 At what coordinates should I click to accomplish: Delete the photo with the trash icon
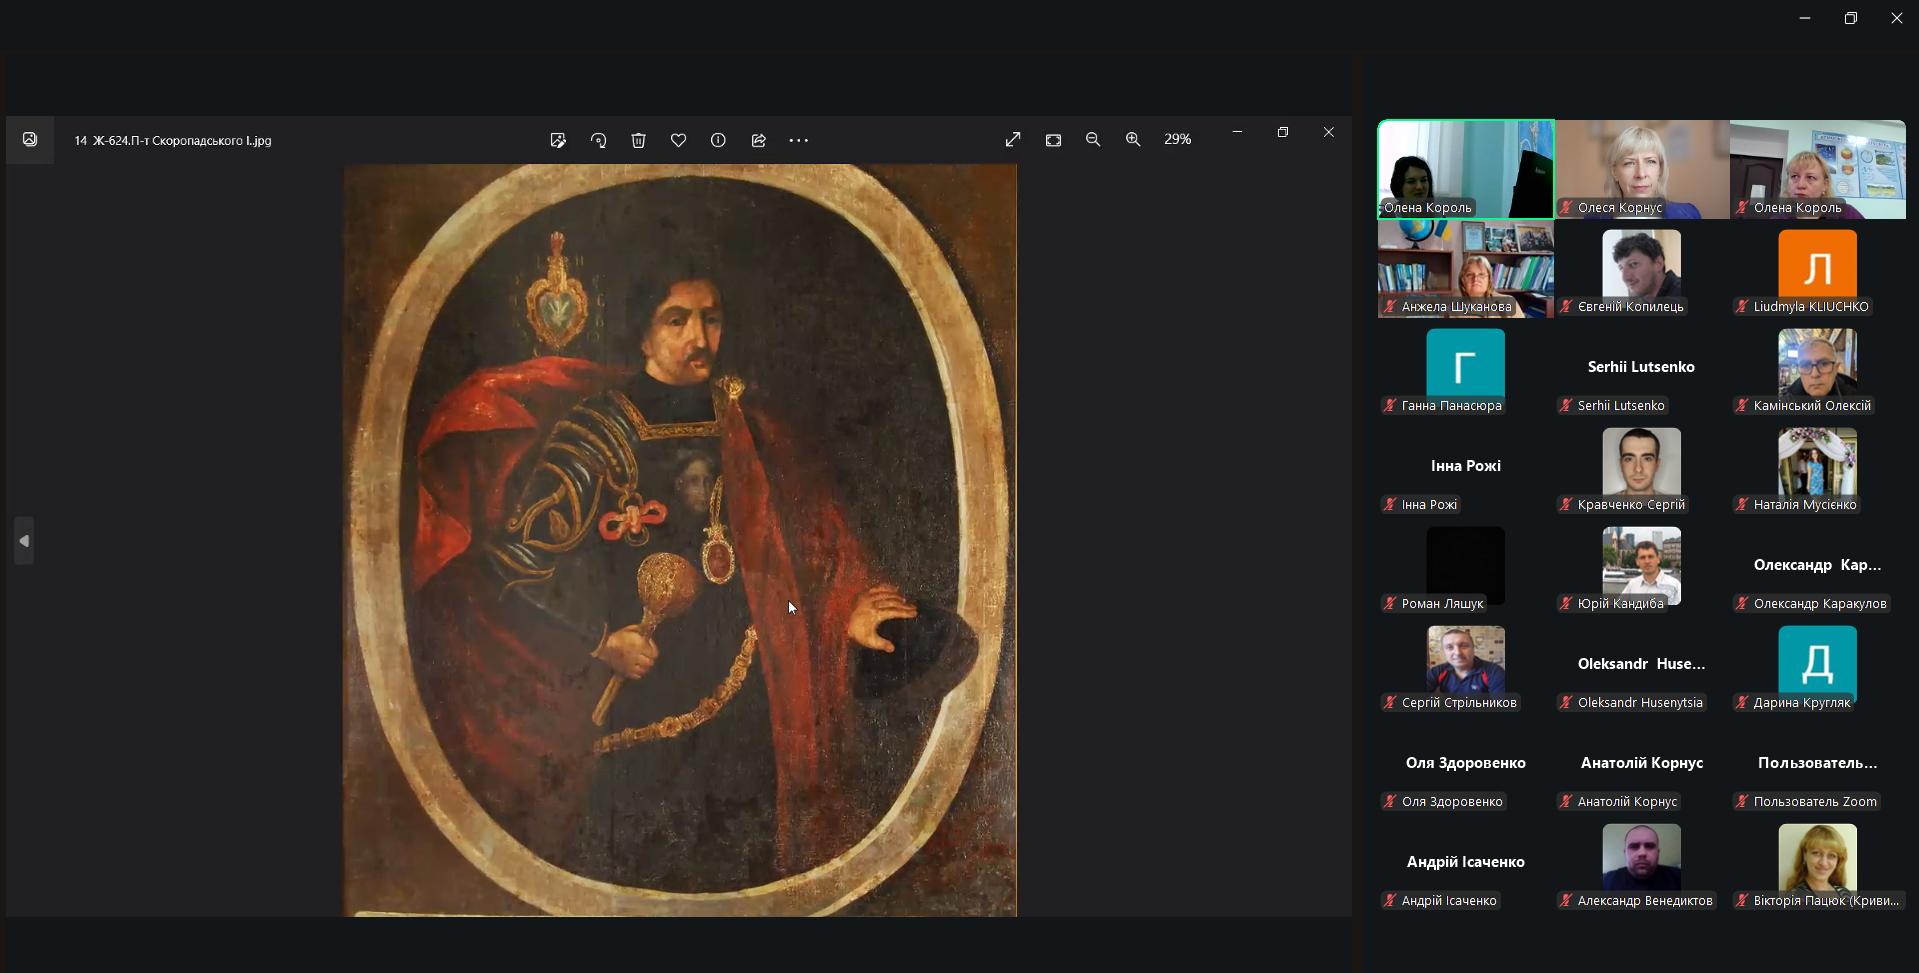(x=638, y=140)
